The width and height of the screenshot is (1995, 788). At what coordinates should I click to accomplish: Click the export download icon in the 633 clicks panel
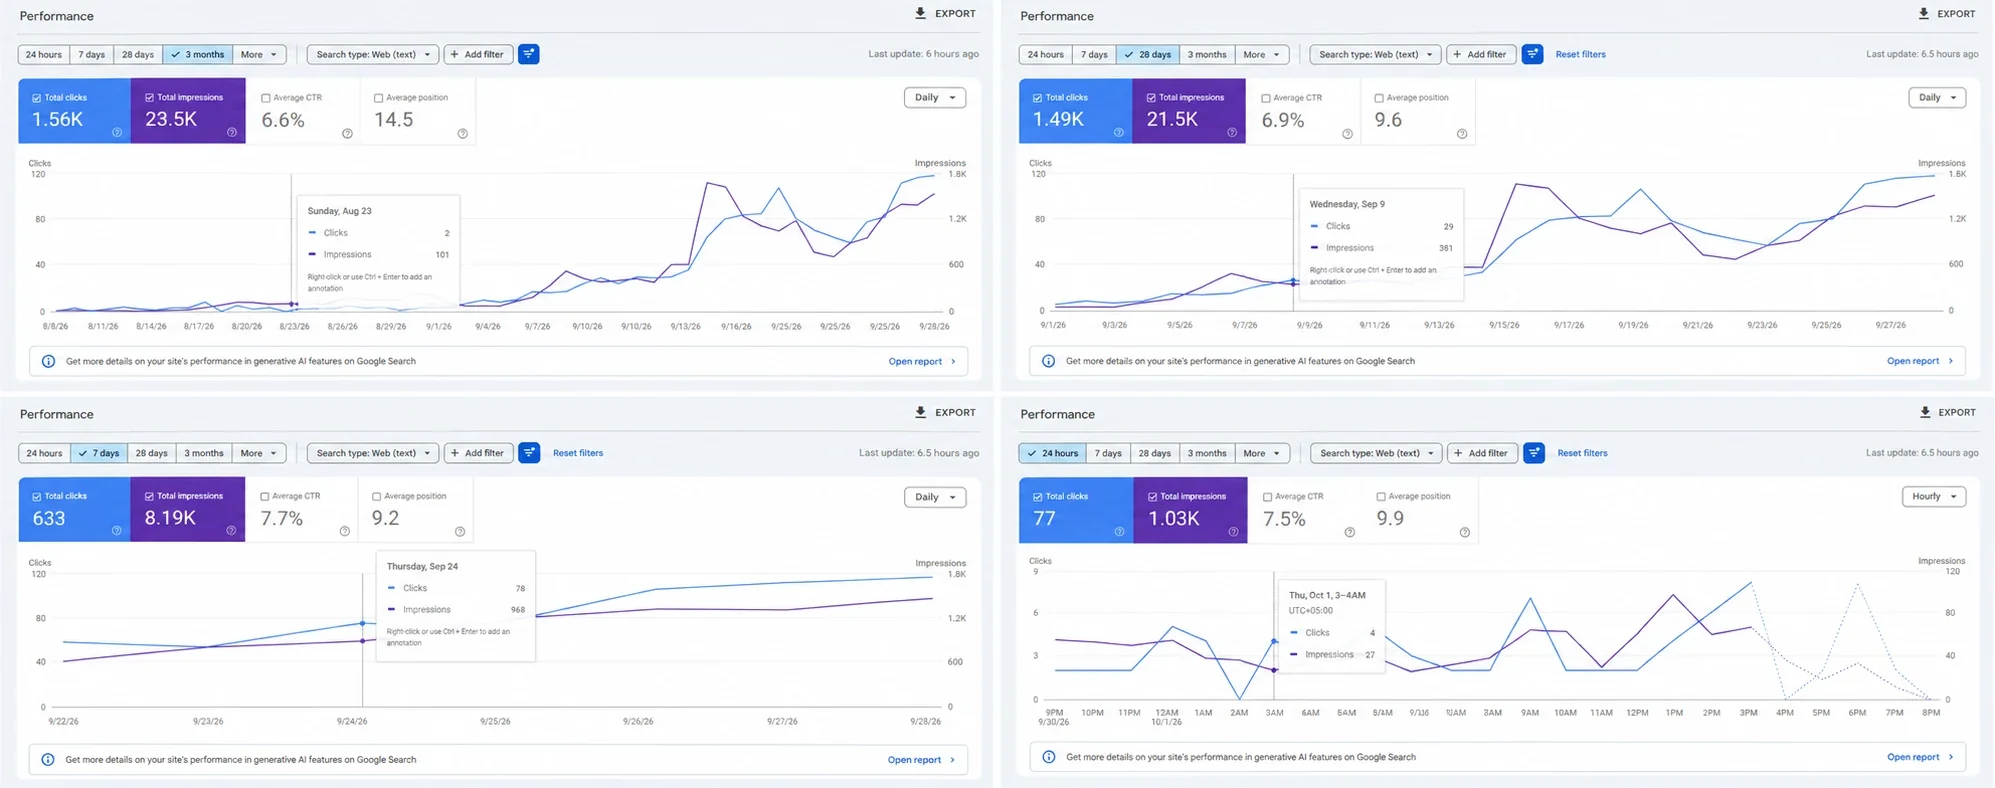tap(920, 412)
